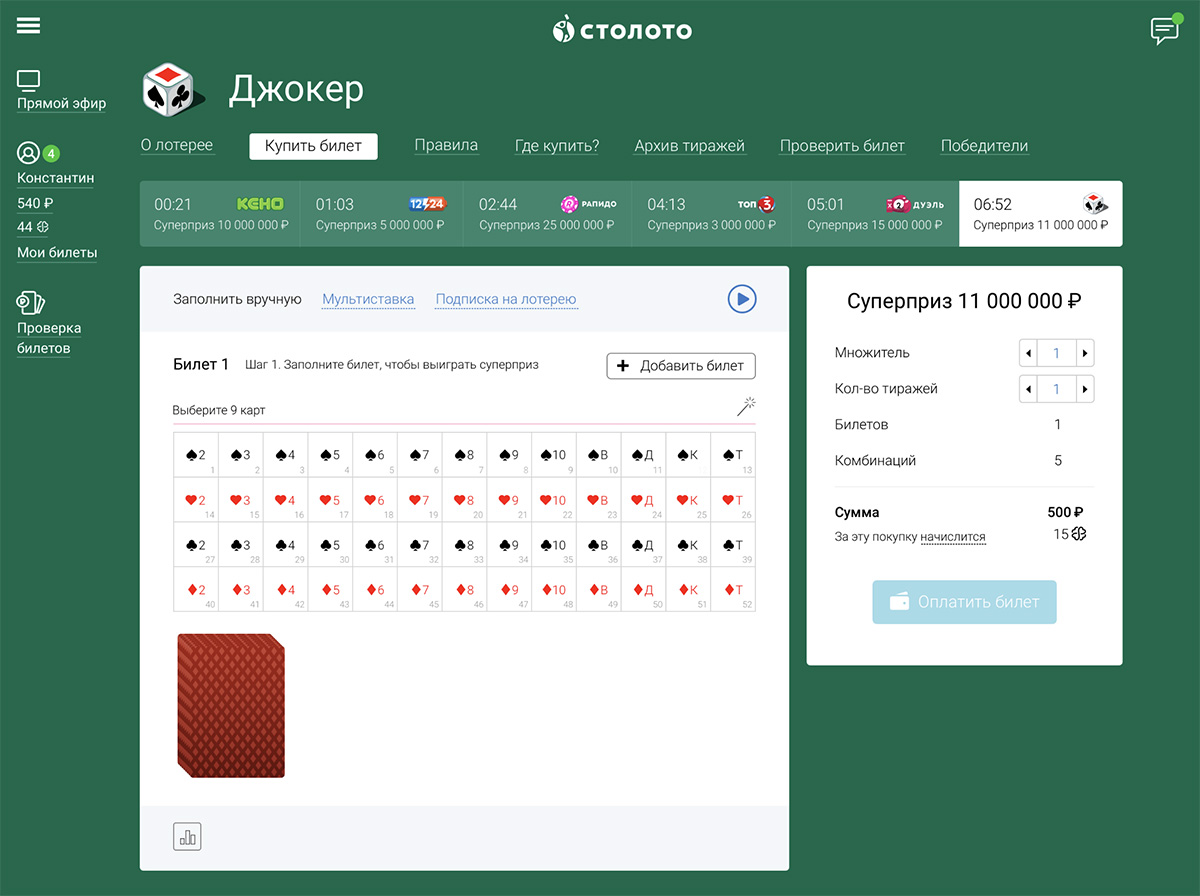Viewport: 1200px width, 896px height.
Task: Click the Joker dice logo
Action: [169, 89]
